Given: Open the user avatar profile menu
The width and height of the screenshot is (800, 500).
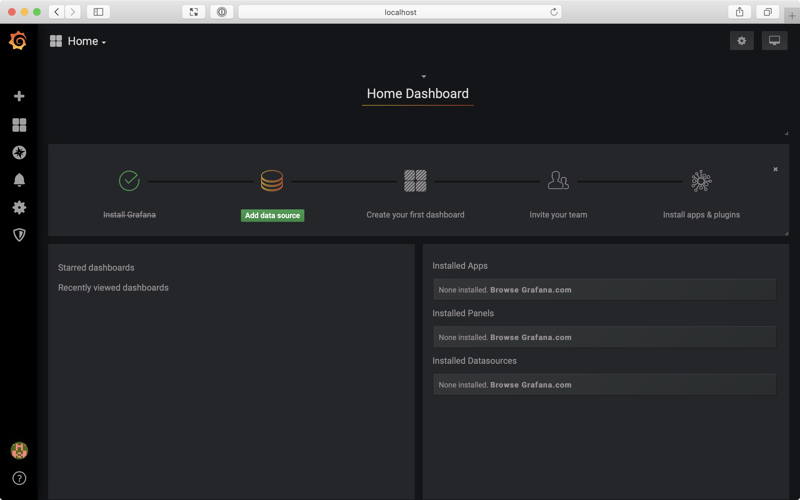Looking at the screenshot, I should coord(19,450).
